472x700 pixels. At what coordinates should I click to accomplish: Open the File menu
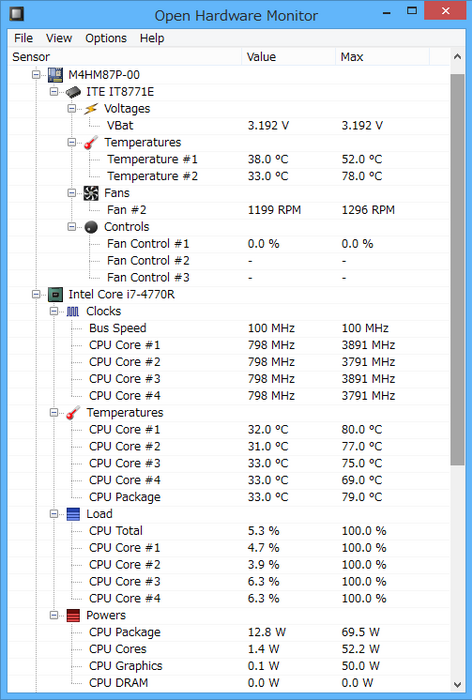click(23, 38)
